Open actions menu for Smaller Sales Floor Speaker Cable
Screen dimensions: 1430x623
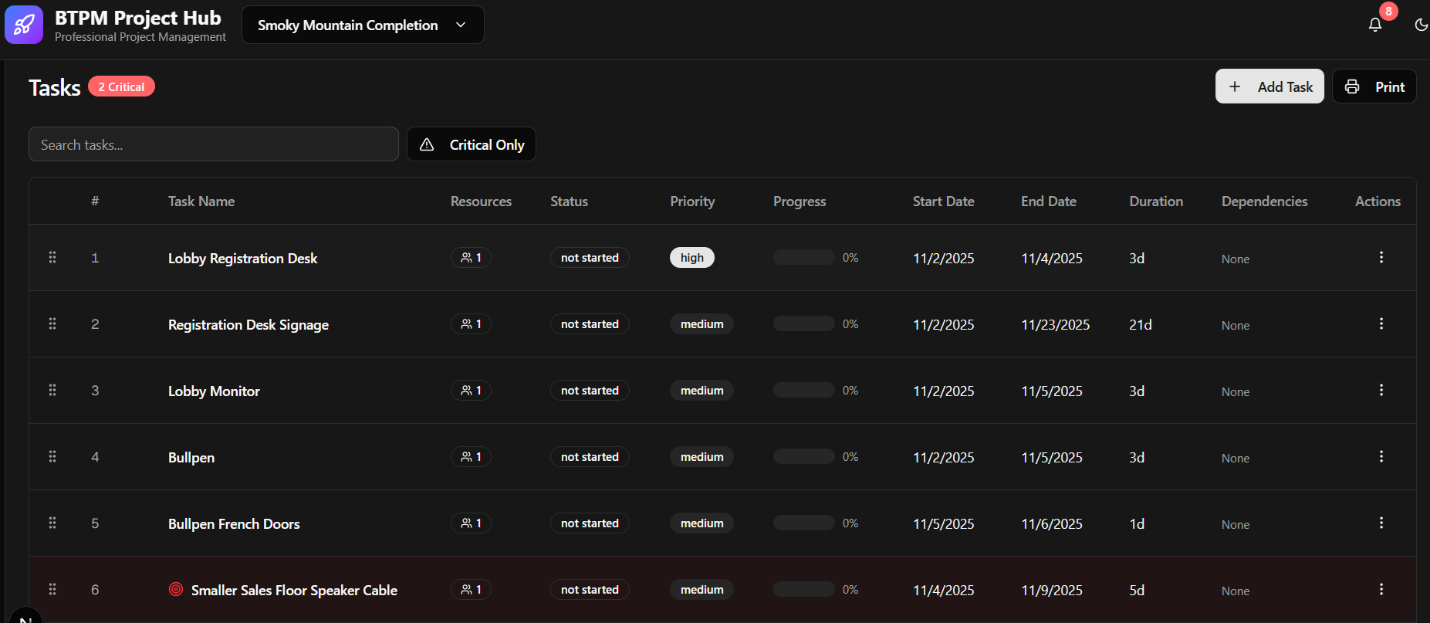coord(1381,590)
